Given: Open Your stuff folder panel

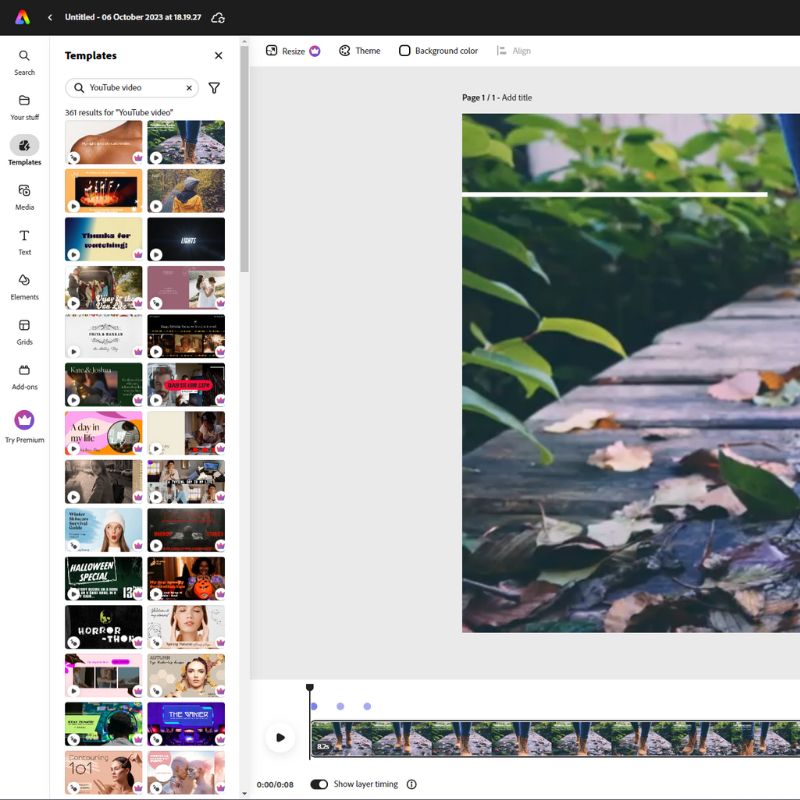Looking at the screenshot, I should point(24,107).
